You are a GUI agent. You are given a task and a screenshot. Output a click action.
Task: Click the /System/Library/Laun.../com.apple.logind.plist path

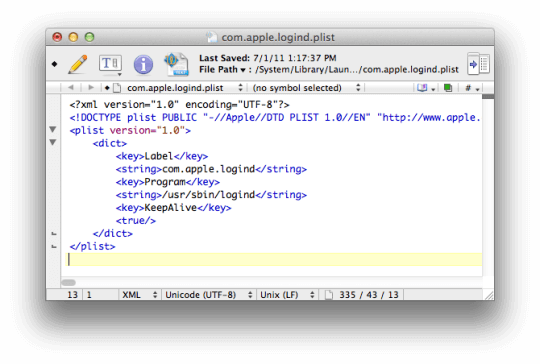[357, 70]
